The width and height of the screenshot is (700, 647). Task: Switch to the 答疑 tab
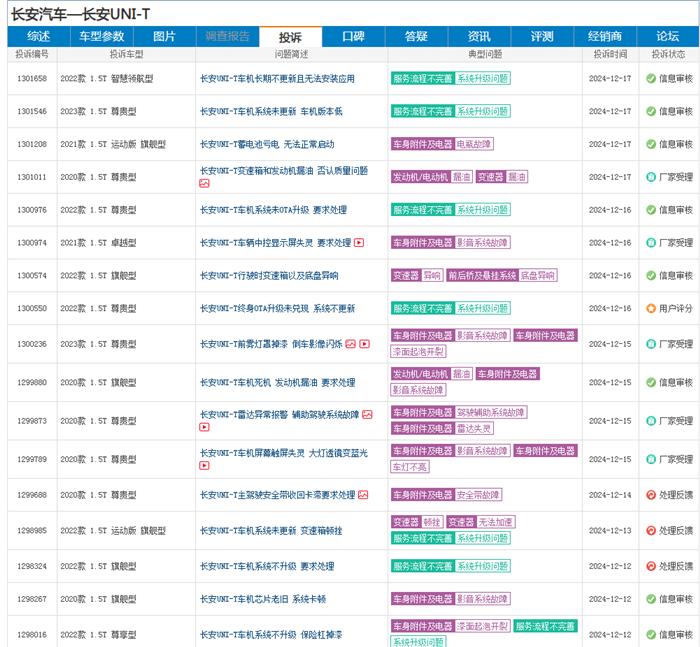(x=416, y=37)
